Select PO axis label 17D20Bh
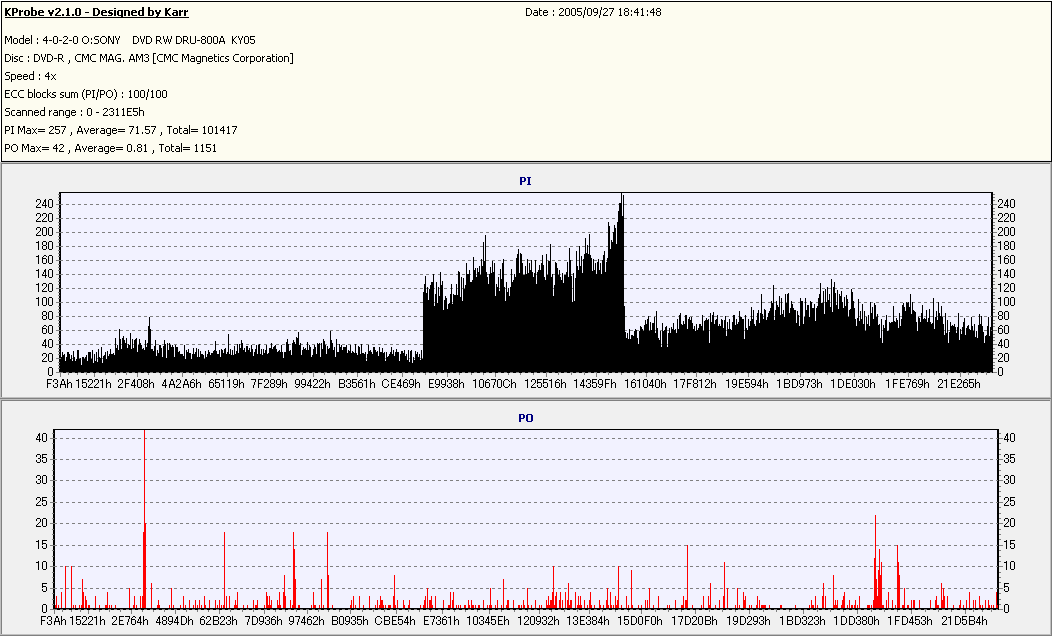This screenshot has width=1052, height=636. click(x=694, y=621)
